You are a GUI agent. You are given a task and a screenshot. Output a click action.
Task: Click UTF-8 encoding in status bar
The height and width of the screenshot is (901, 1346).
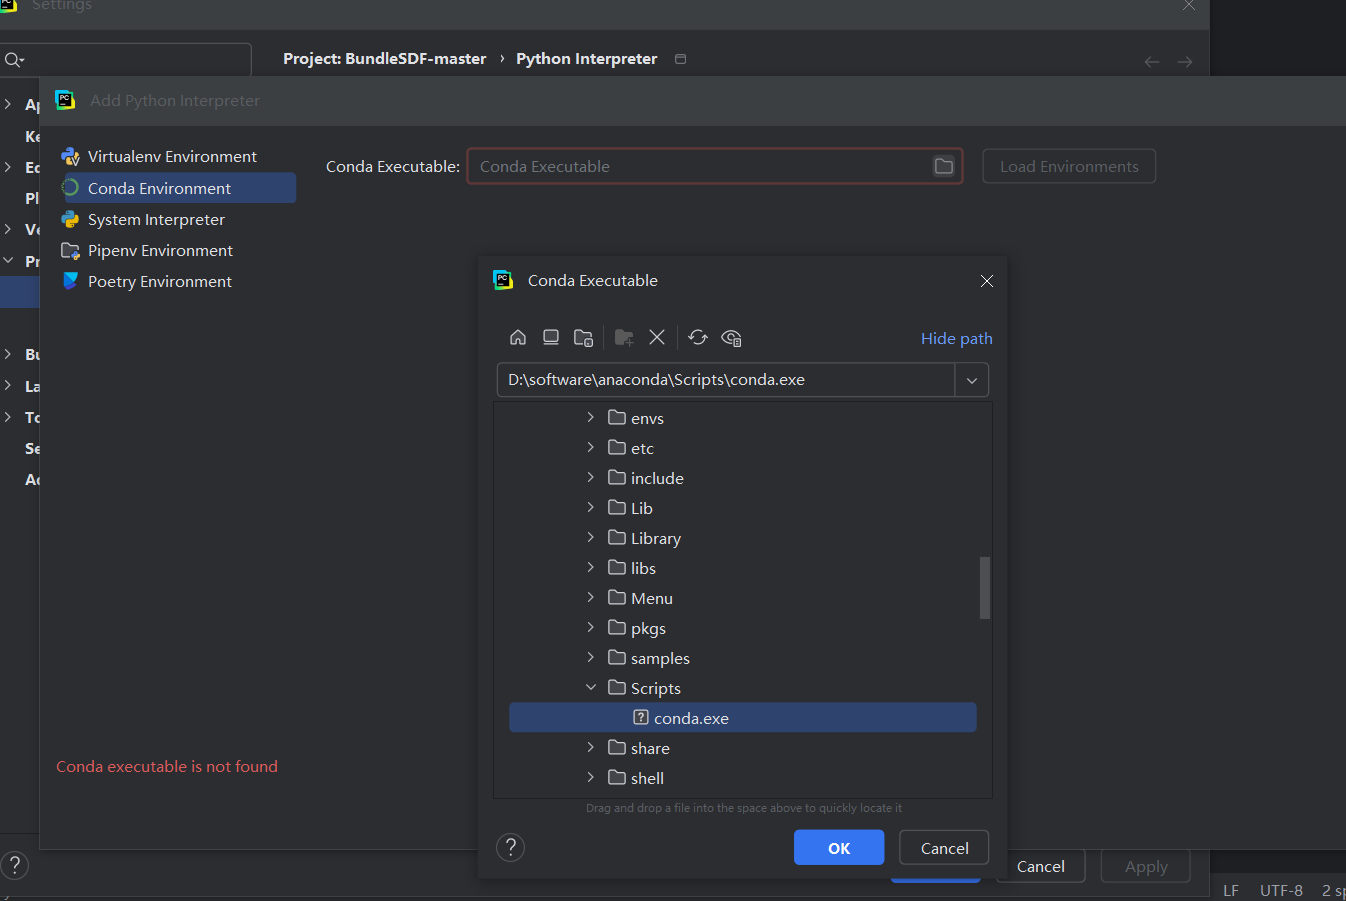coord(1281,890)
